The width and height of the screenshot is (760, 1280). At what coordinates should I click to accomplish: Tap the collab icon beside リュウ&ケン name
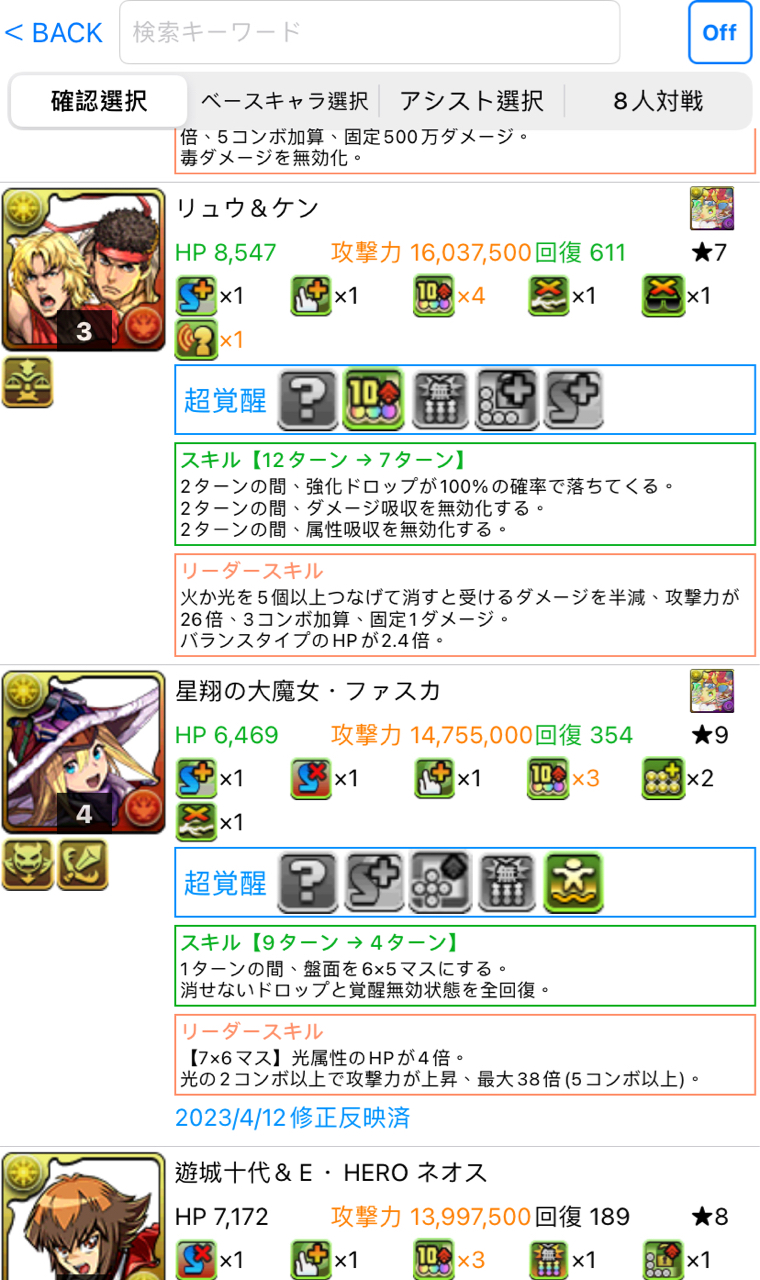point(712,208)
